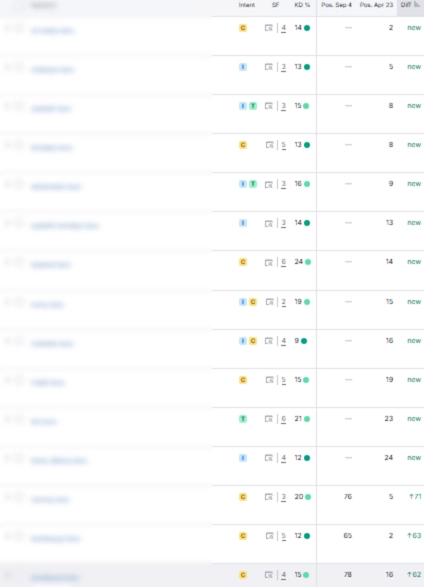
Task: Open SERP snapshot icon in KD 24 row
Action: 269,262
